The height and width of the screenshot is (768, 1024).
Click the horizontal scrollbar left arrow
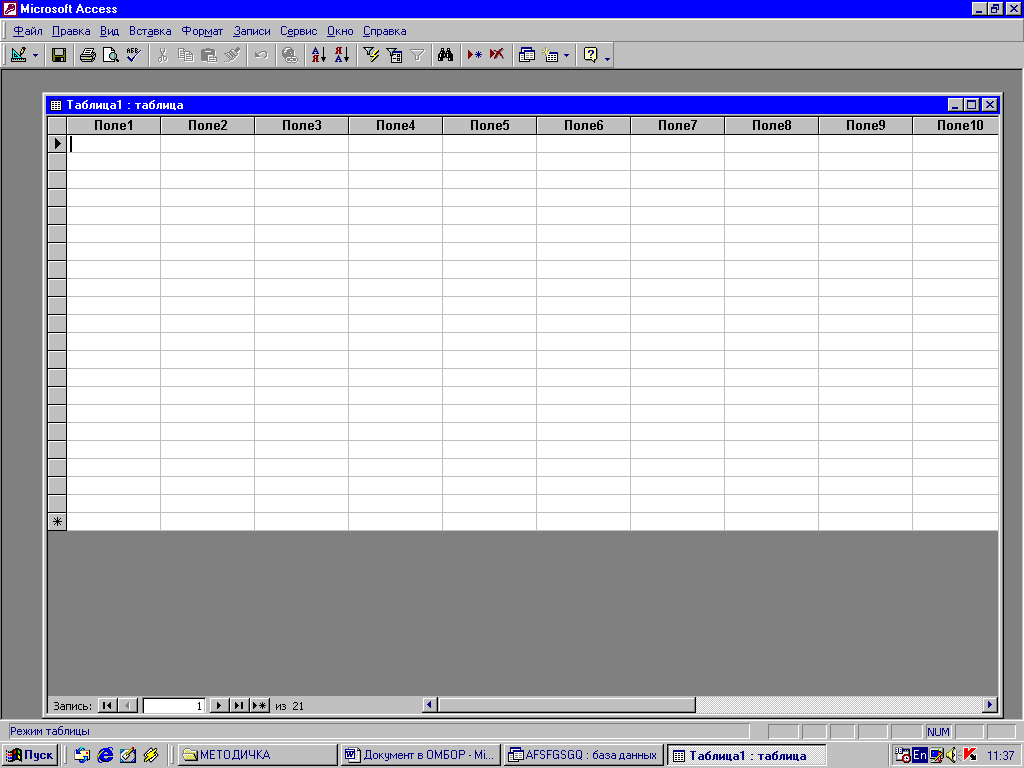point(429,705)
